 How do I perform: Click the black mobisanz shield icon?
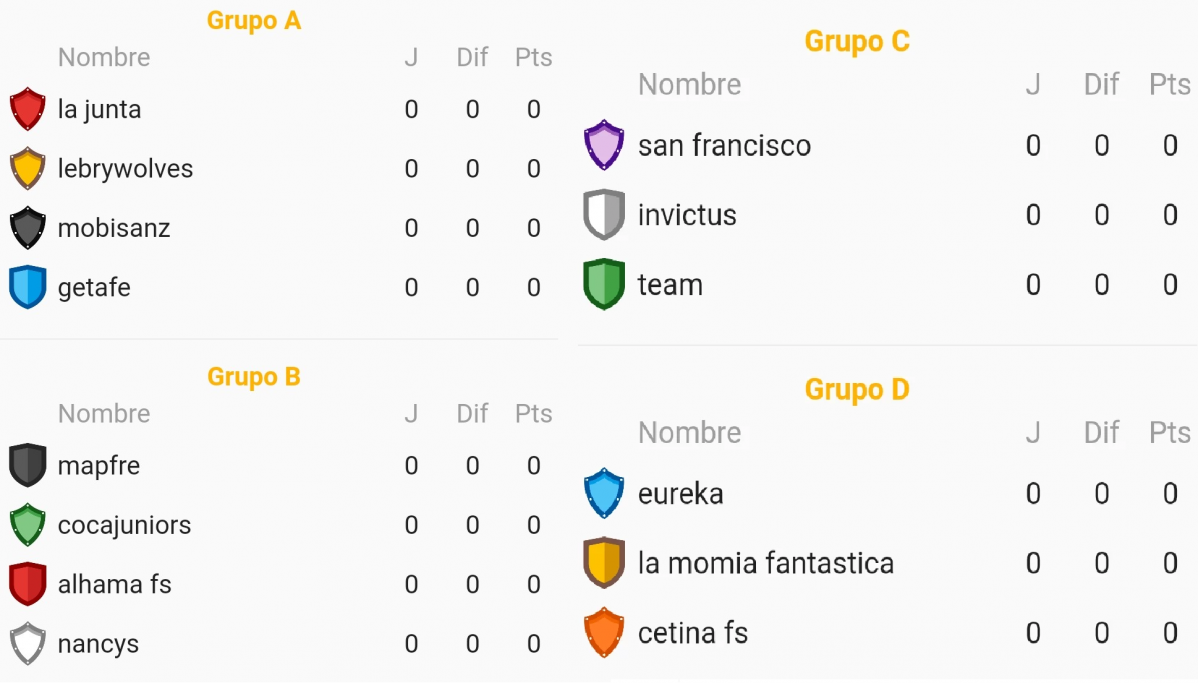(28, 228)
